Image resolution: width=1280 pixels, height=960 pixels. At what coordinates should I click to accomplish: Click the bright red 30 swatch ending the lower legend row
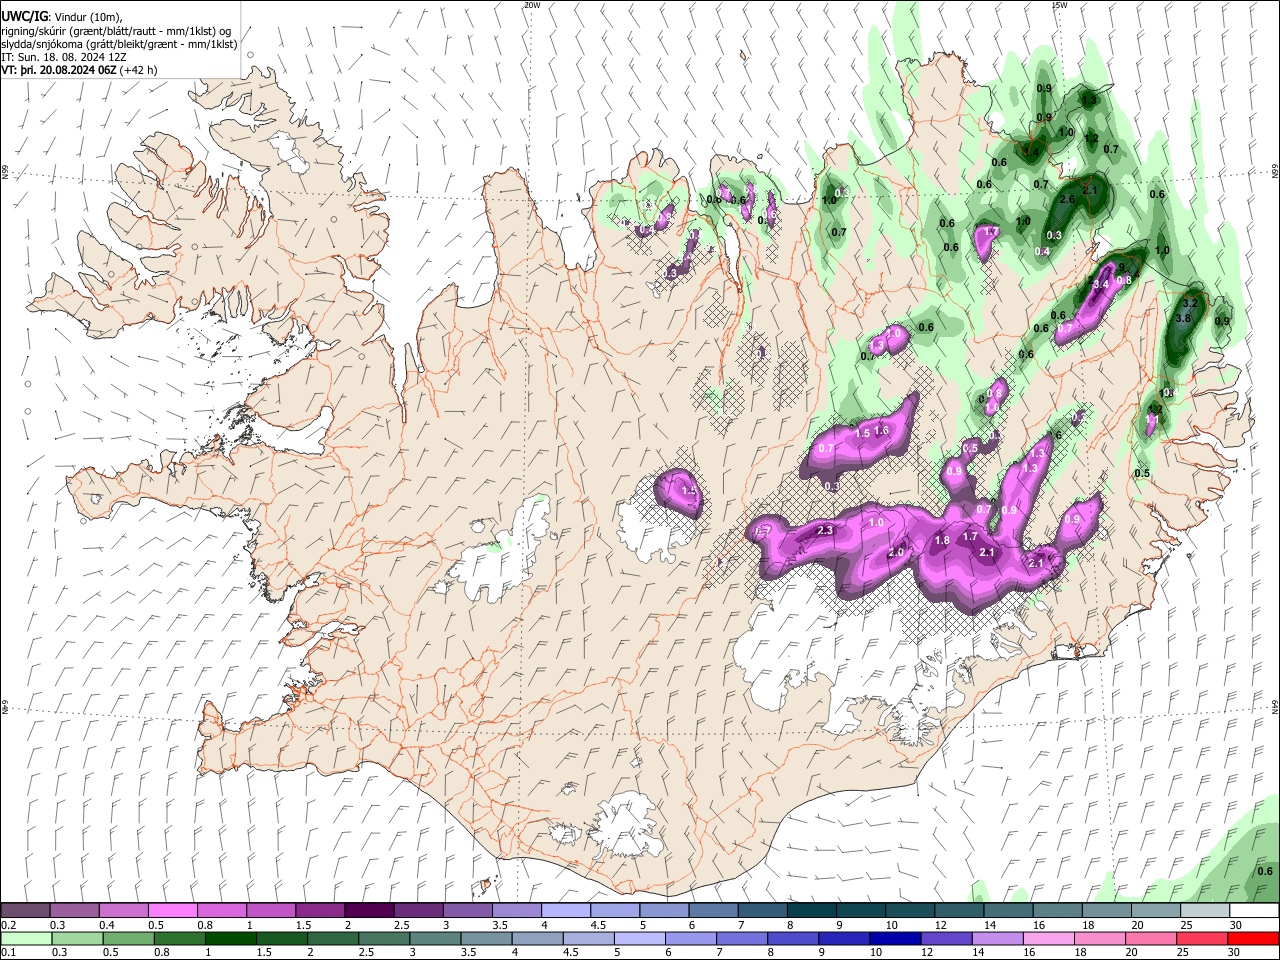[1254, 938]
